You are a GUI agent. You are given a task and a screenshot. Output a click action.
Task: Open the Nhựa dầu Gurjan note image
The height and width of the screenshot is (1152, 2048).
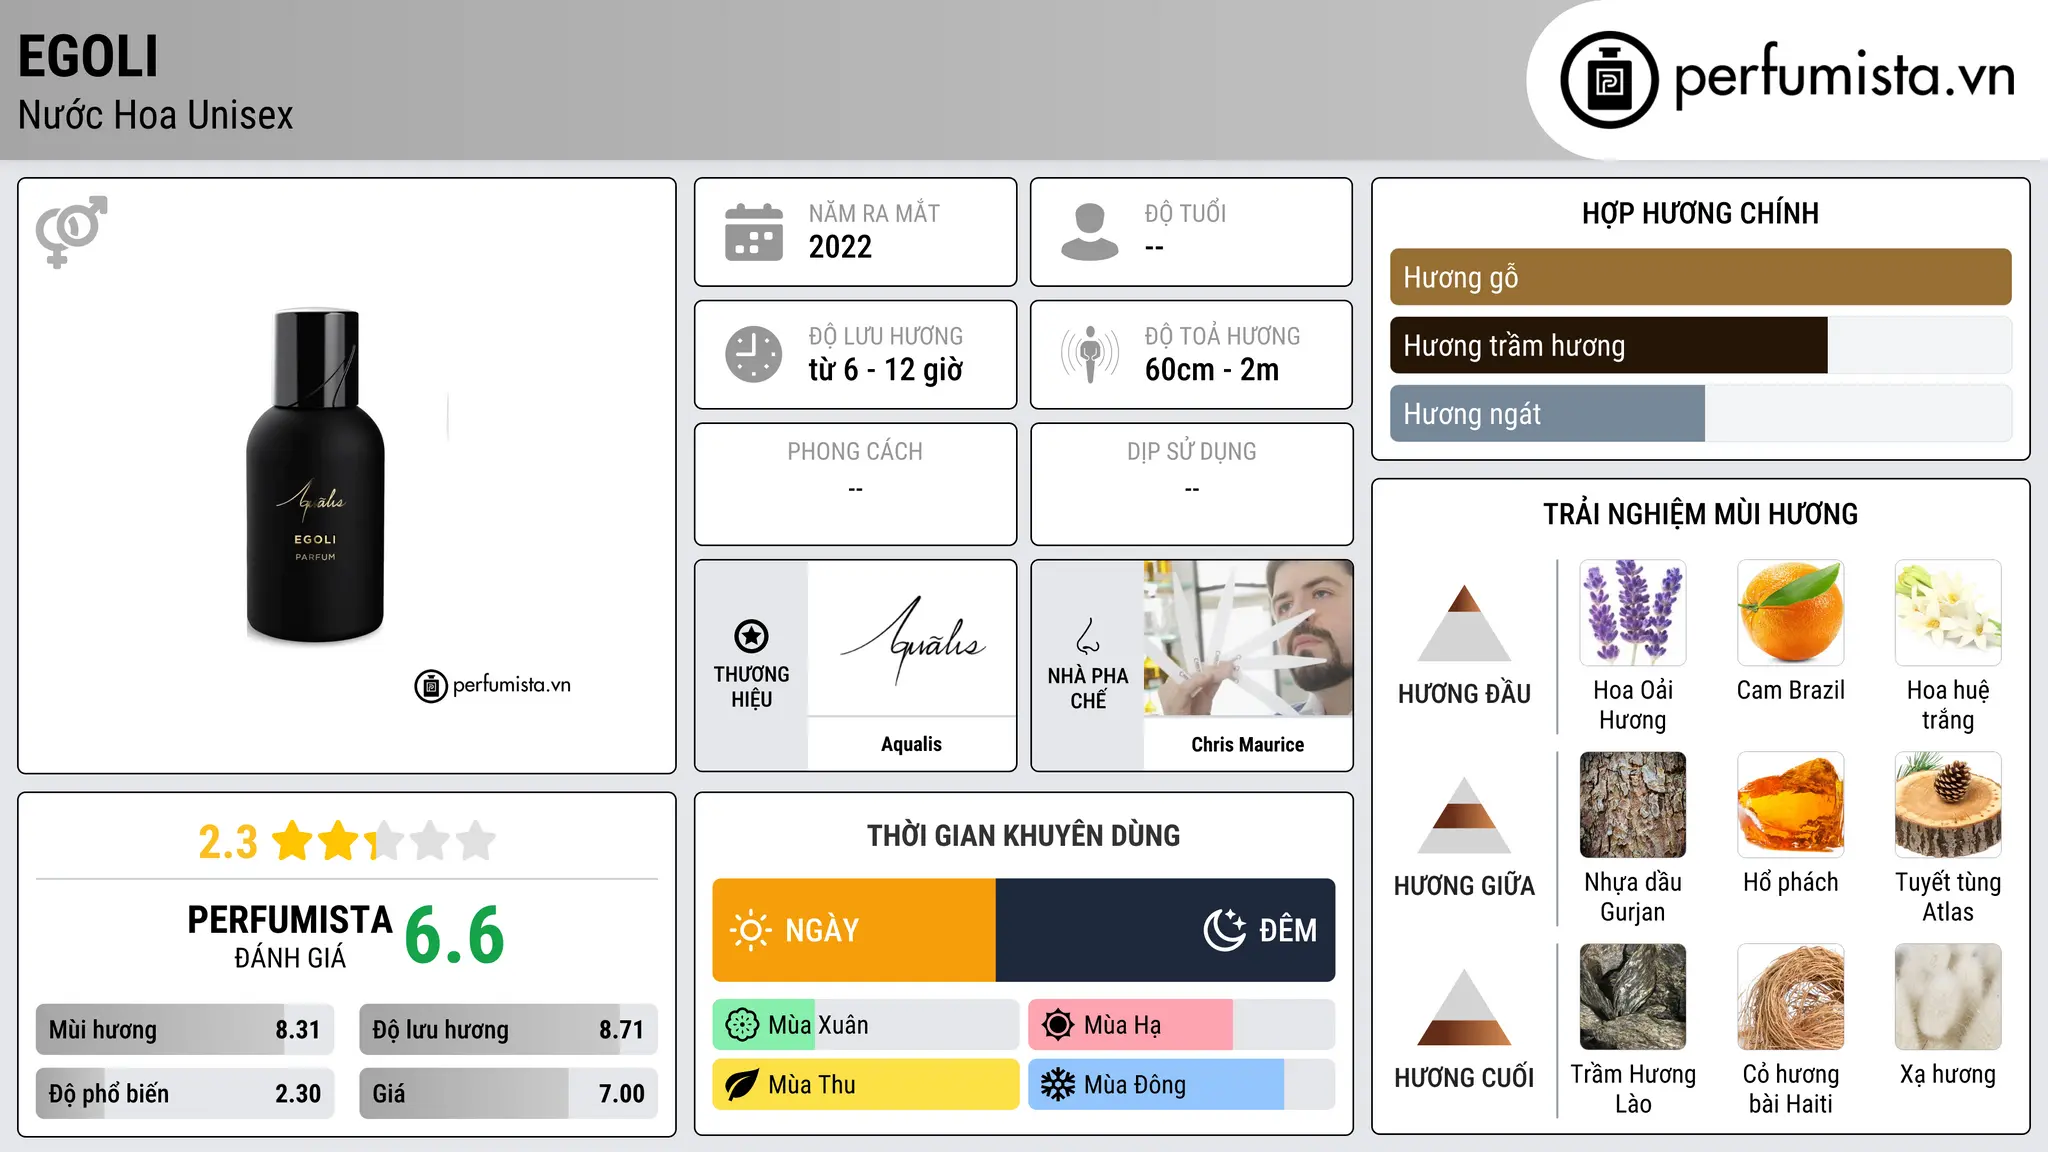point(1633,805)
